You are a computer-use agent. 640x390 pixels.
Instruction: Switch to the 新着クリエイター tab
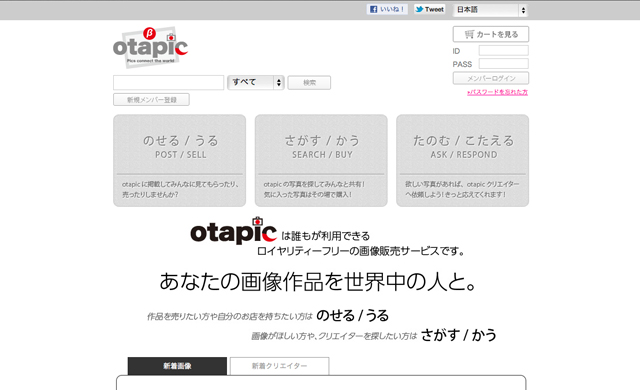click(280, 366)
